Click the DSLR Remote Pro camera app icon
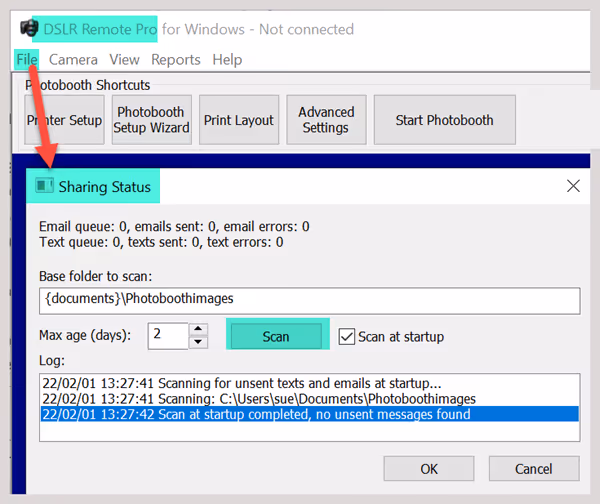The image size is (600, 504). pos(29,28)
